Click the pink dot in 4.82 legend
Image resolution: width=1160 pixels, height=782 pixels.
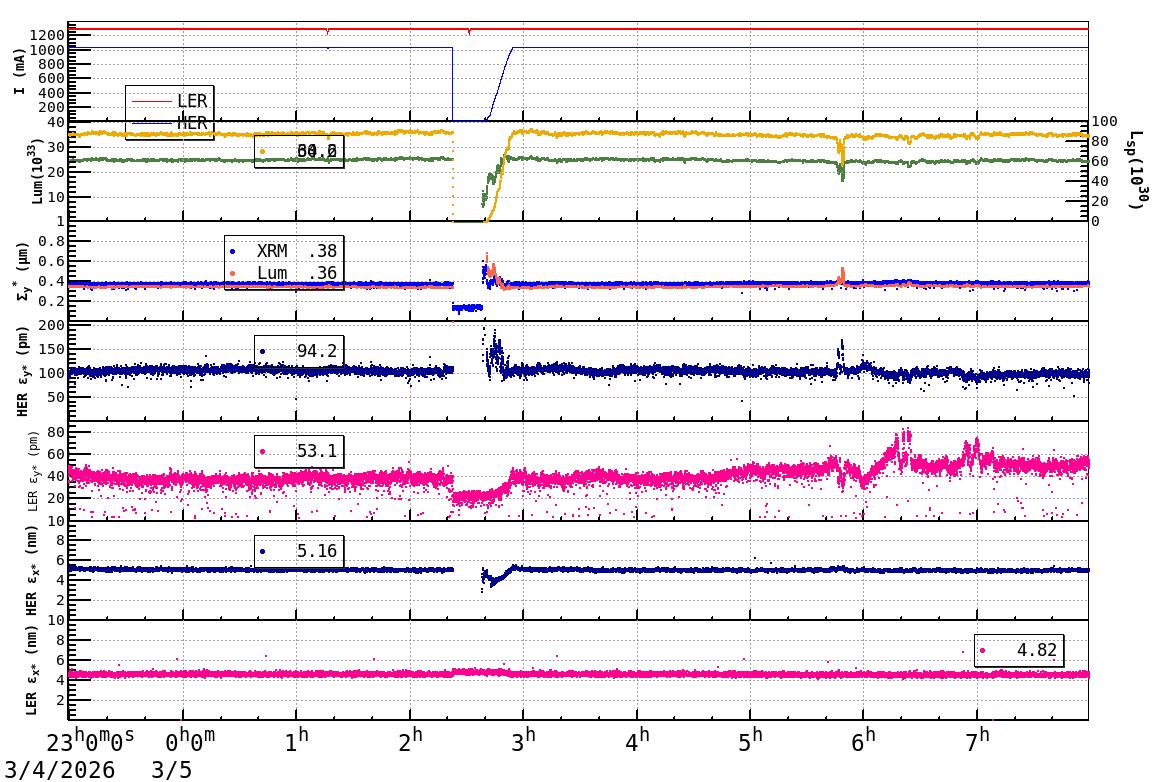click(983, 650)
